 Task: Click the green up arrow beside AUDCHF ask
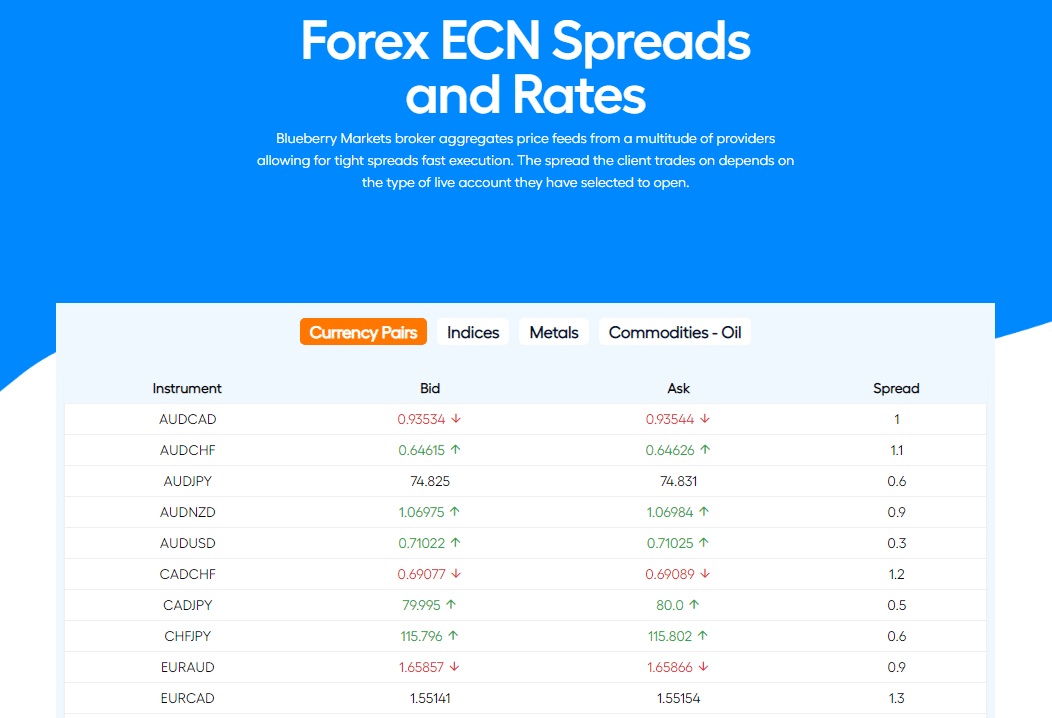(x=704, y=450)
